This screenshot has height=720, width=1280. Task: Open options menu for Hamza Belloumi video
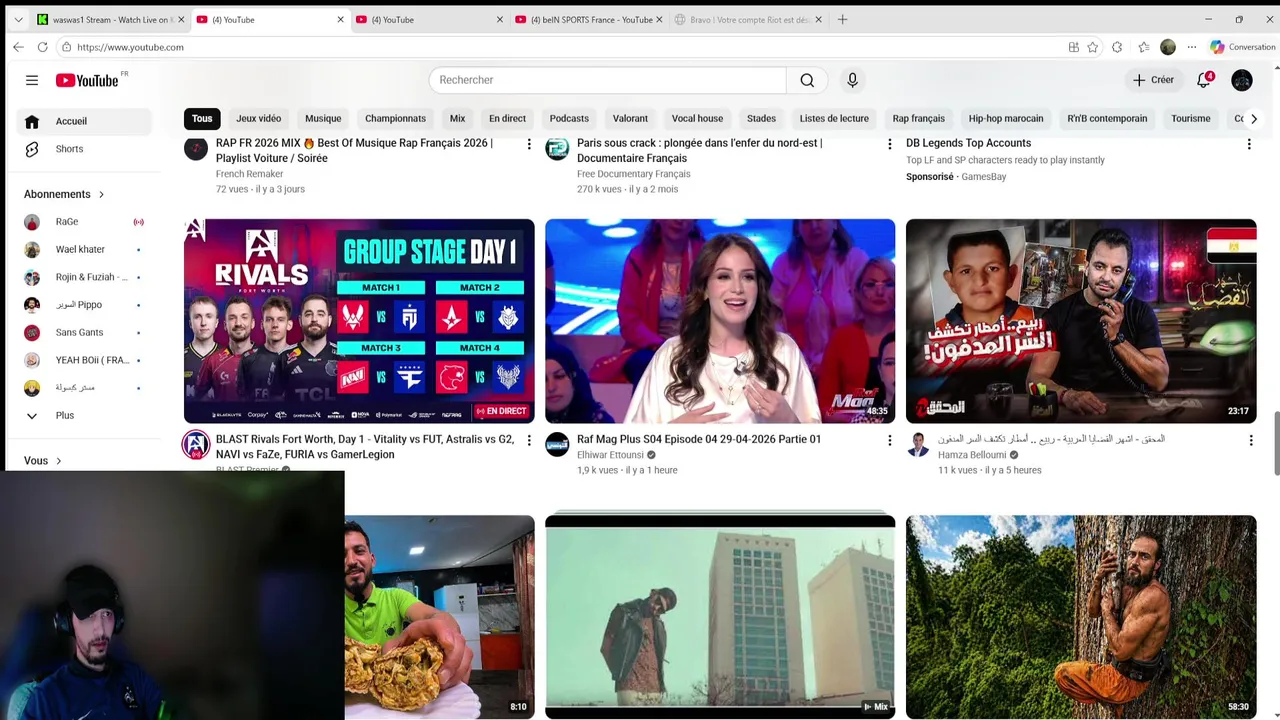click(1250, 440)
